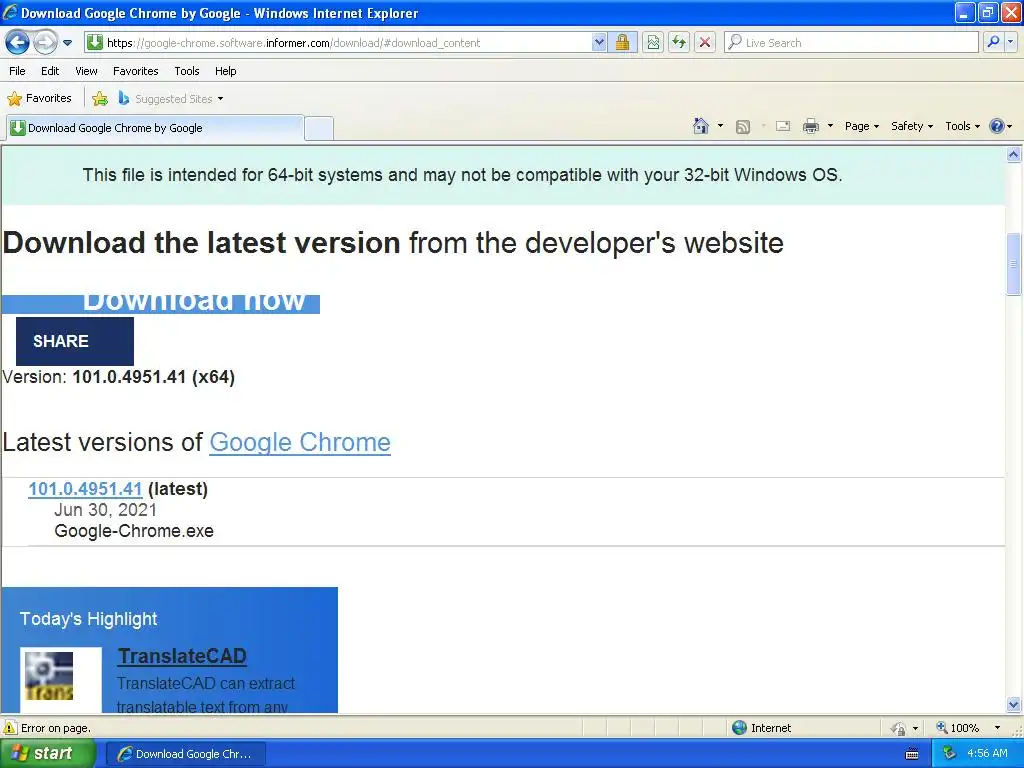Click the Download now button

(161, 303)
